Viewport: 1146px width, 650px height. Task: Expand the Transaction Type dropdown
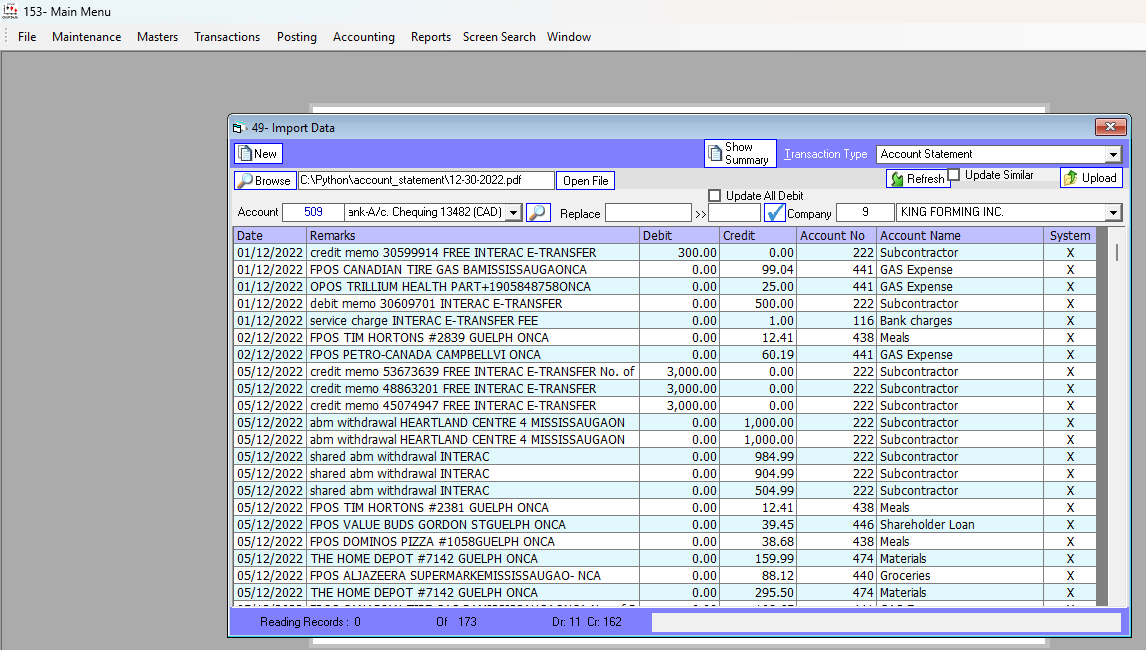pyautogui.click(x=1113, y=154)
